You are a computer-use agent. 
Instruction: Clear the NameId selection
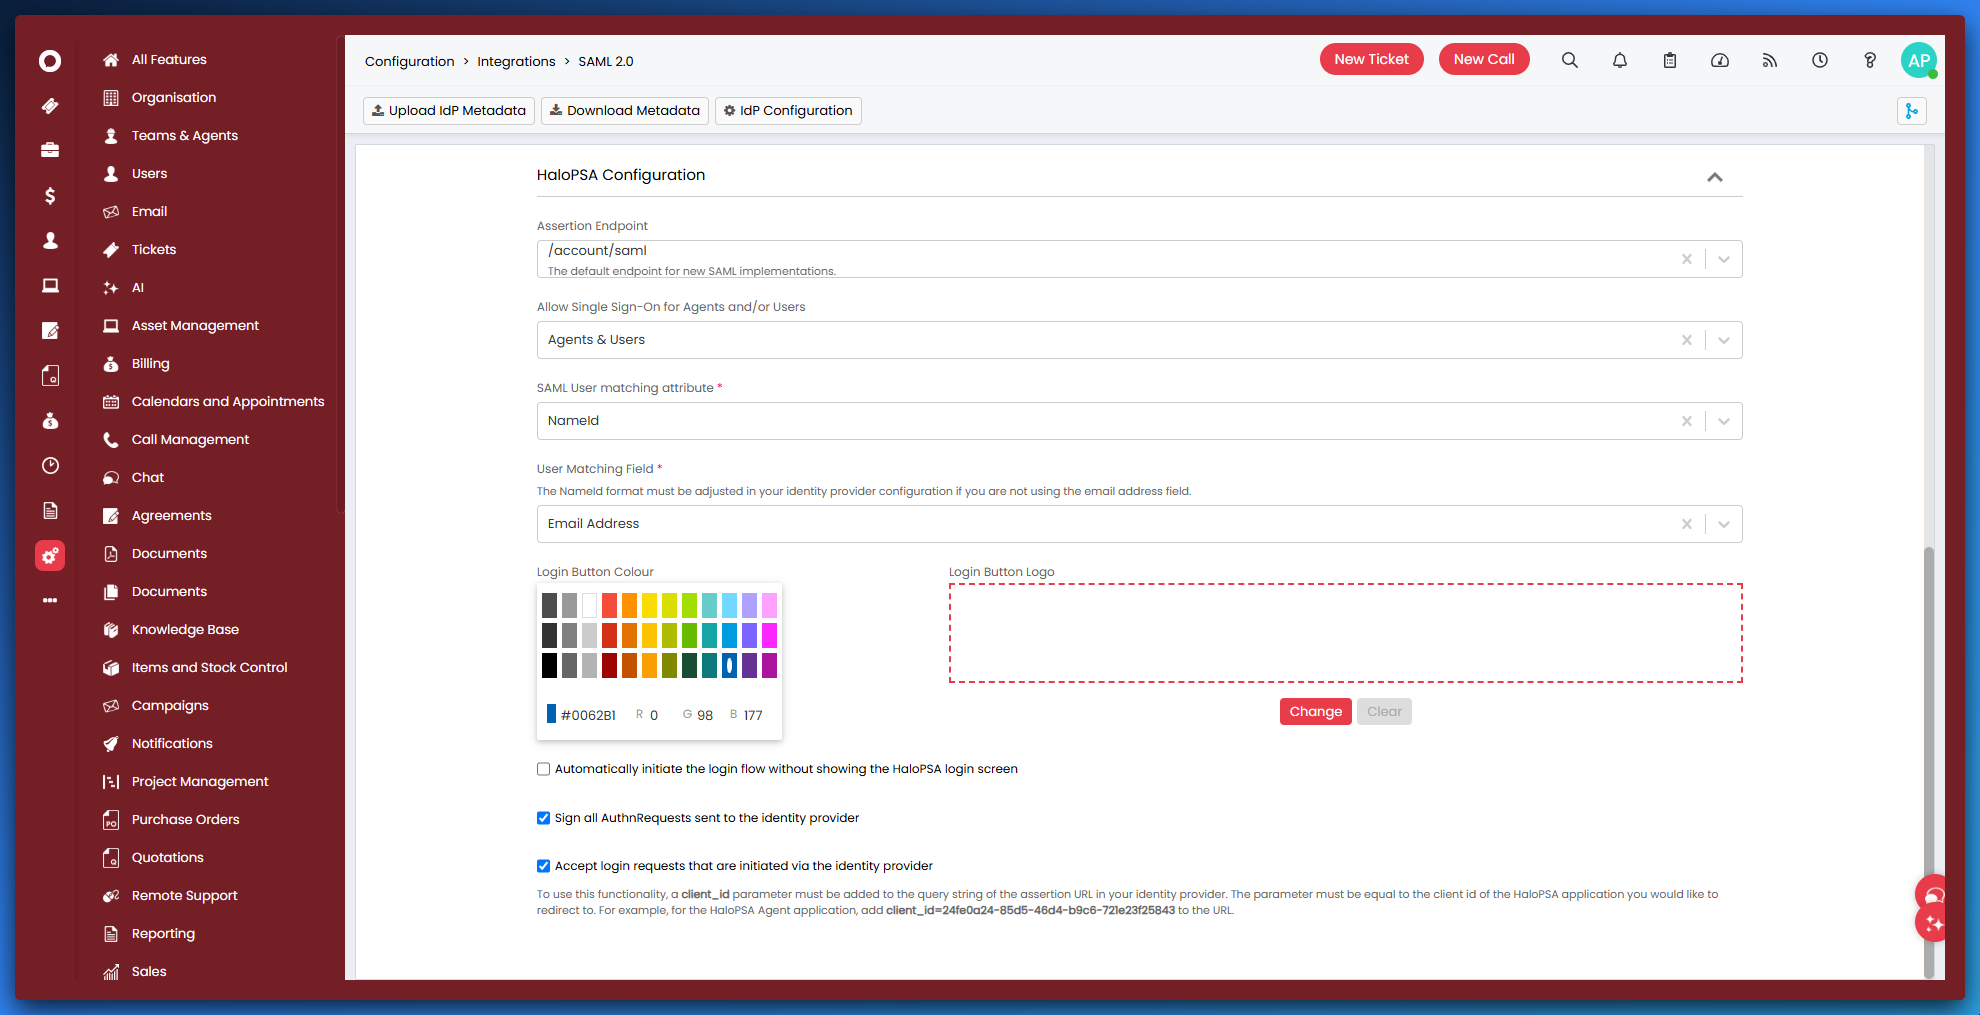coord(1687,421)
